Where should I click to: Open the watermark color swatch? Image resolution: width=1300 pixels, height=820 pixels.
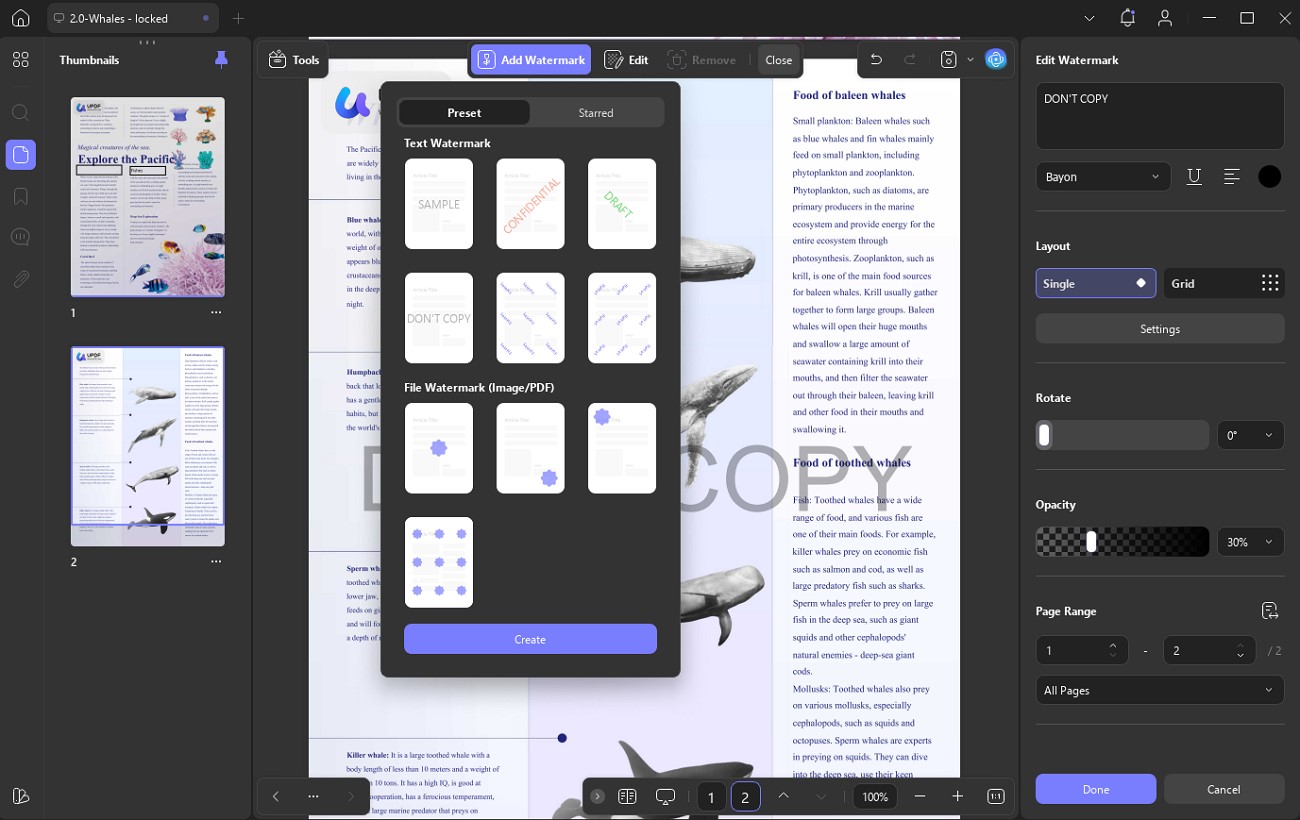coord(1270,176)
